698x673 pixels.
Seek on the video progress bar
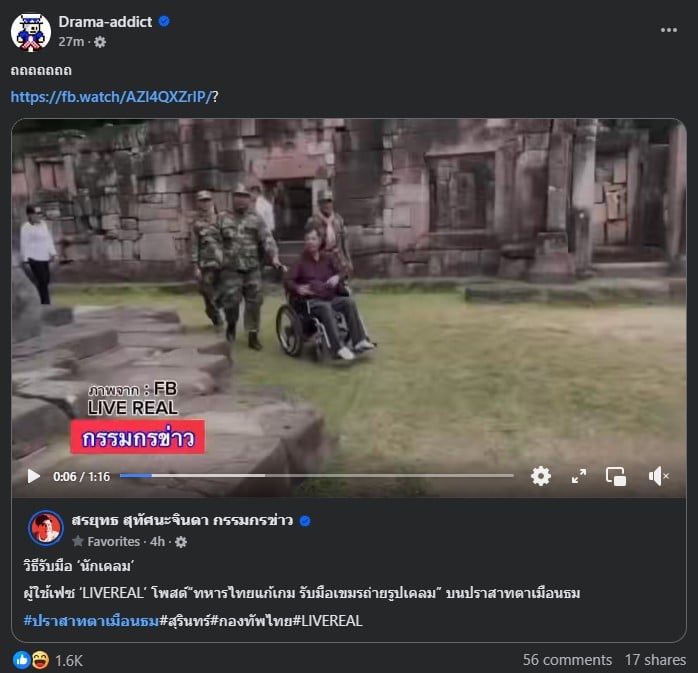click(x=317, y=476)
